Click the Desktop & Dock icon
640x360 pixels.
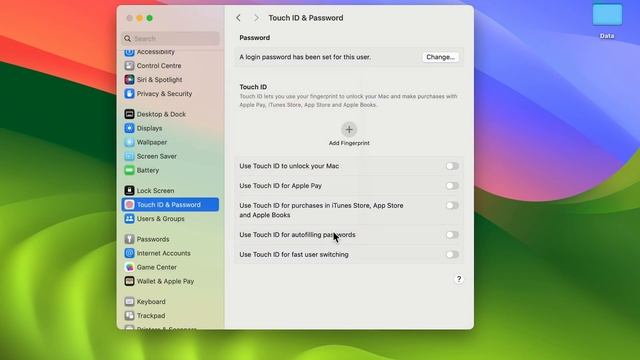click(x=129, y=114)
